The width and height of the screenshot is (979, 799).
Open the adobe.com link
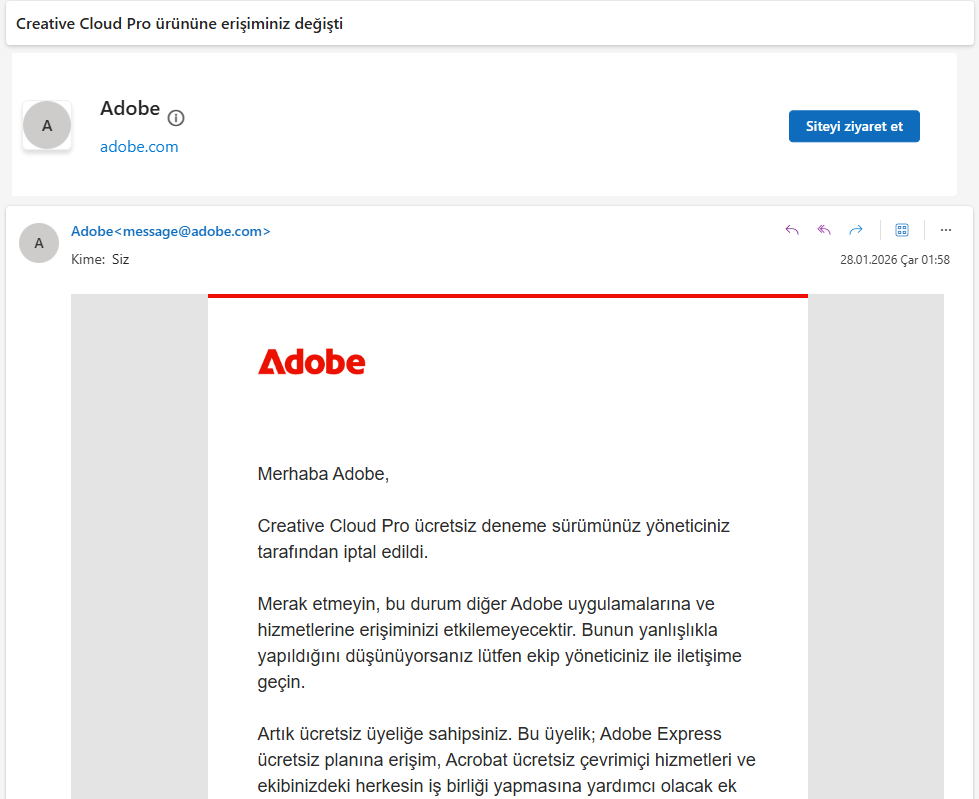pos(139,147)
